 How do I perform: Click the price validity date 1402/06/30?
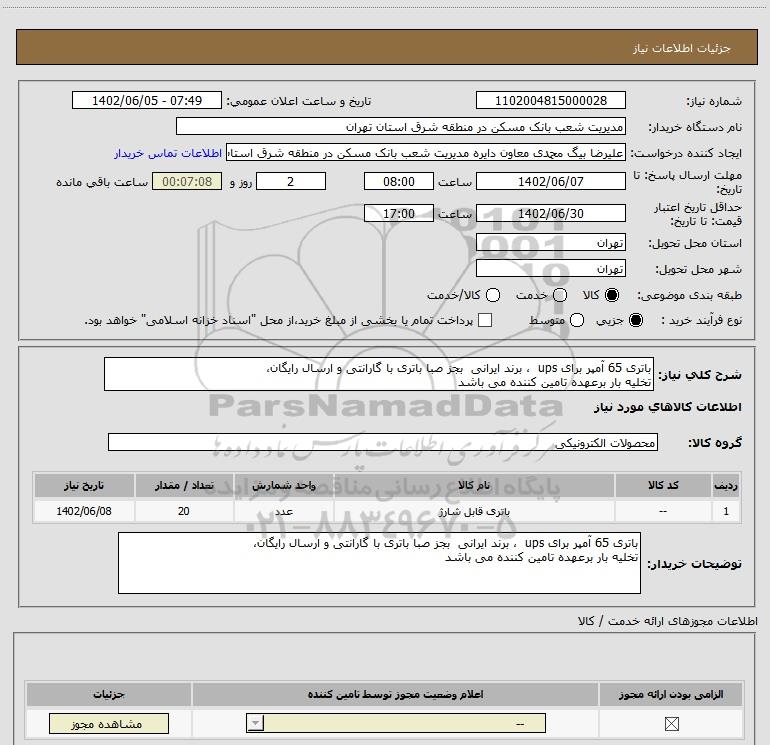tap(550, 213)
